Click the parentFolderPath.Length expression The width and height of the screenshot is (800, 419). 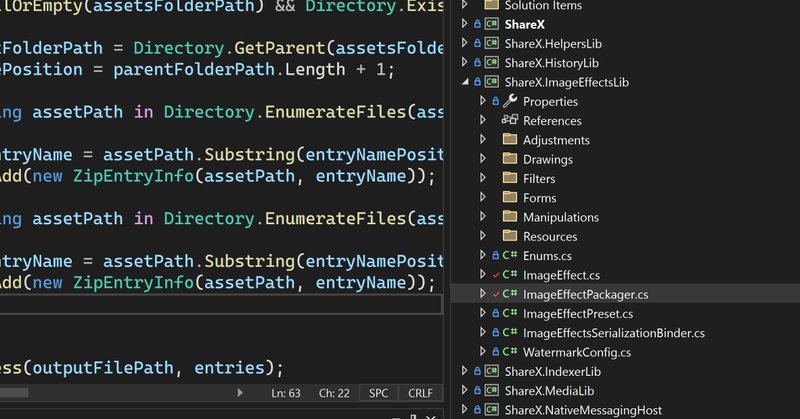pos(229,69)
